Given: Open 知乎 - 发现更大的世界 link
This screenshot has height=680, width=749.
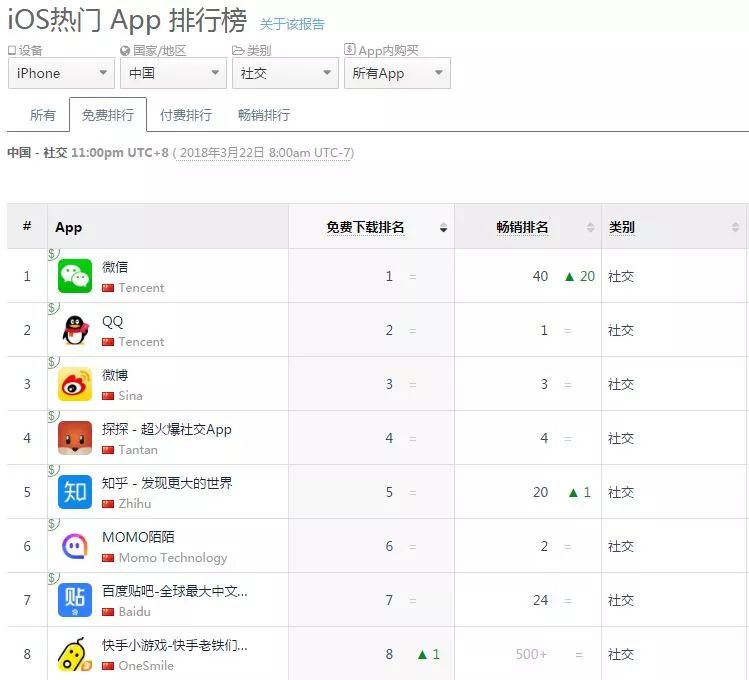Looking at the screenshot, I should coord(167,483).
